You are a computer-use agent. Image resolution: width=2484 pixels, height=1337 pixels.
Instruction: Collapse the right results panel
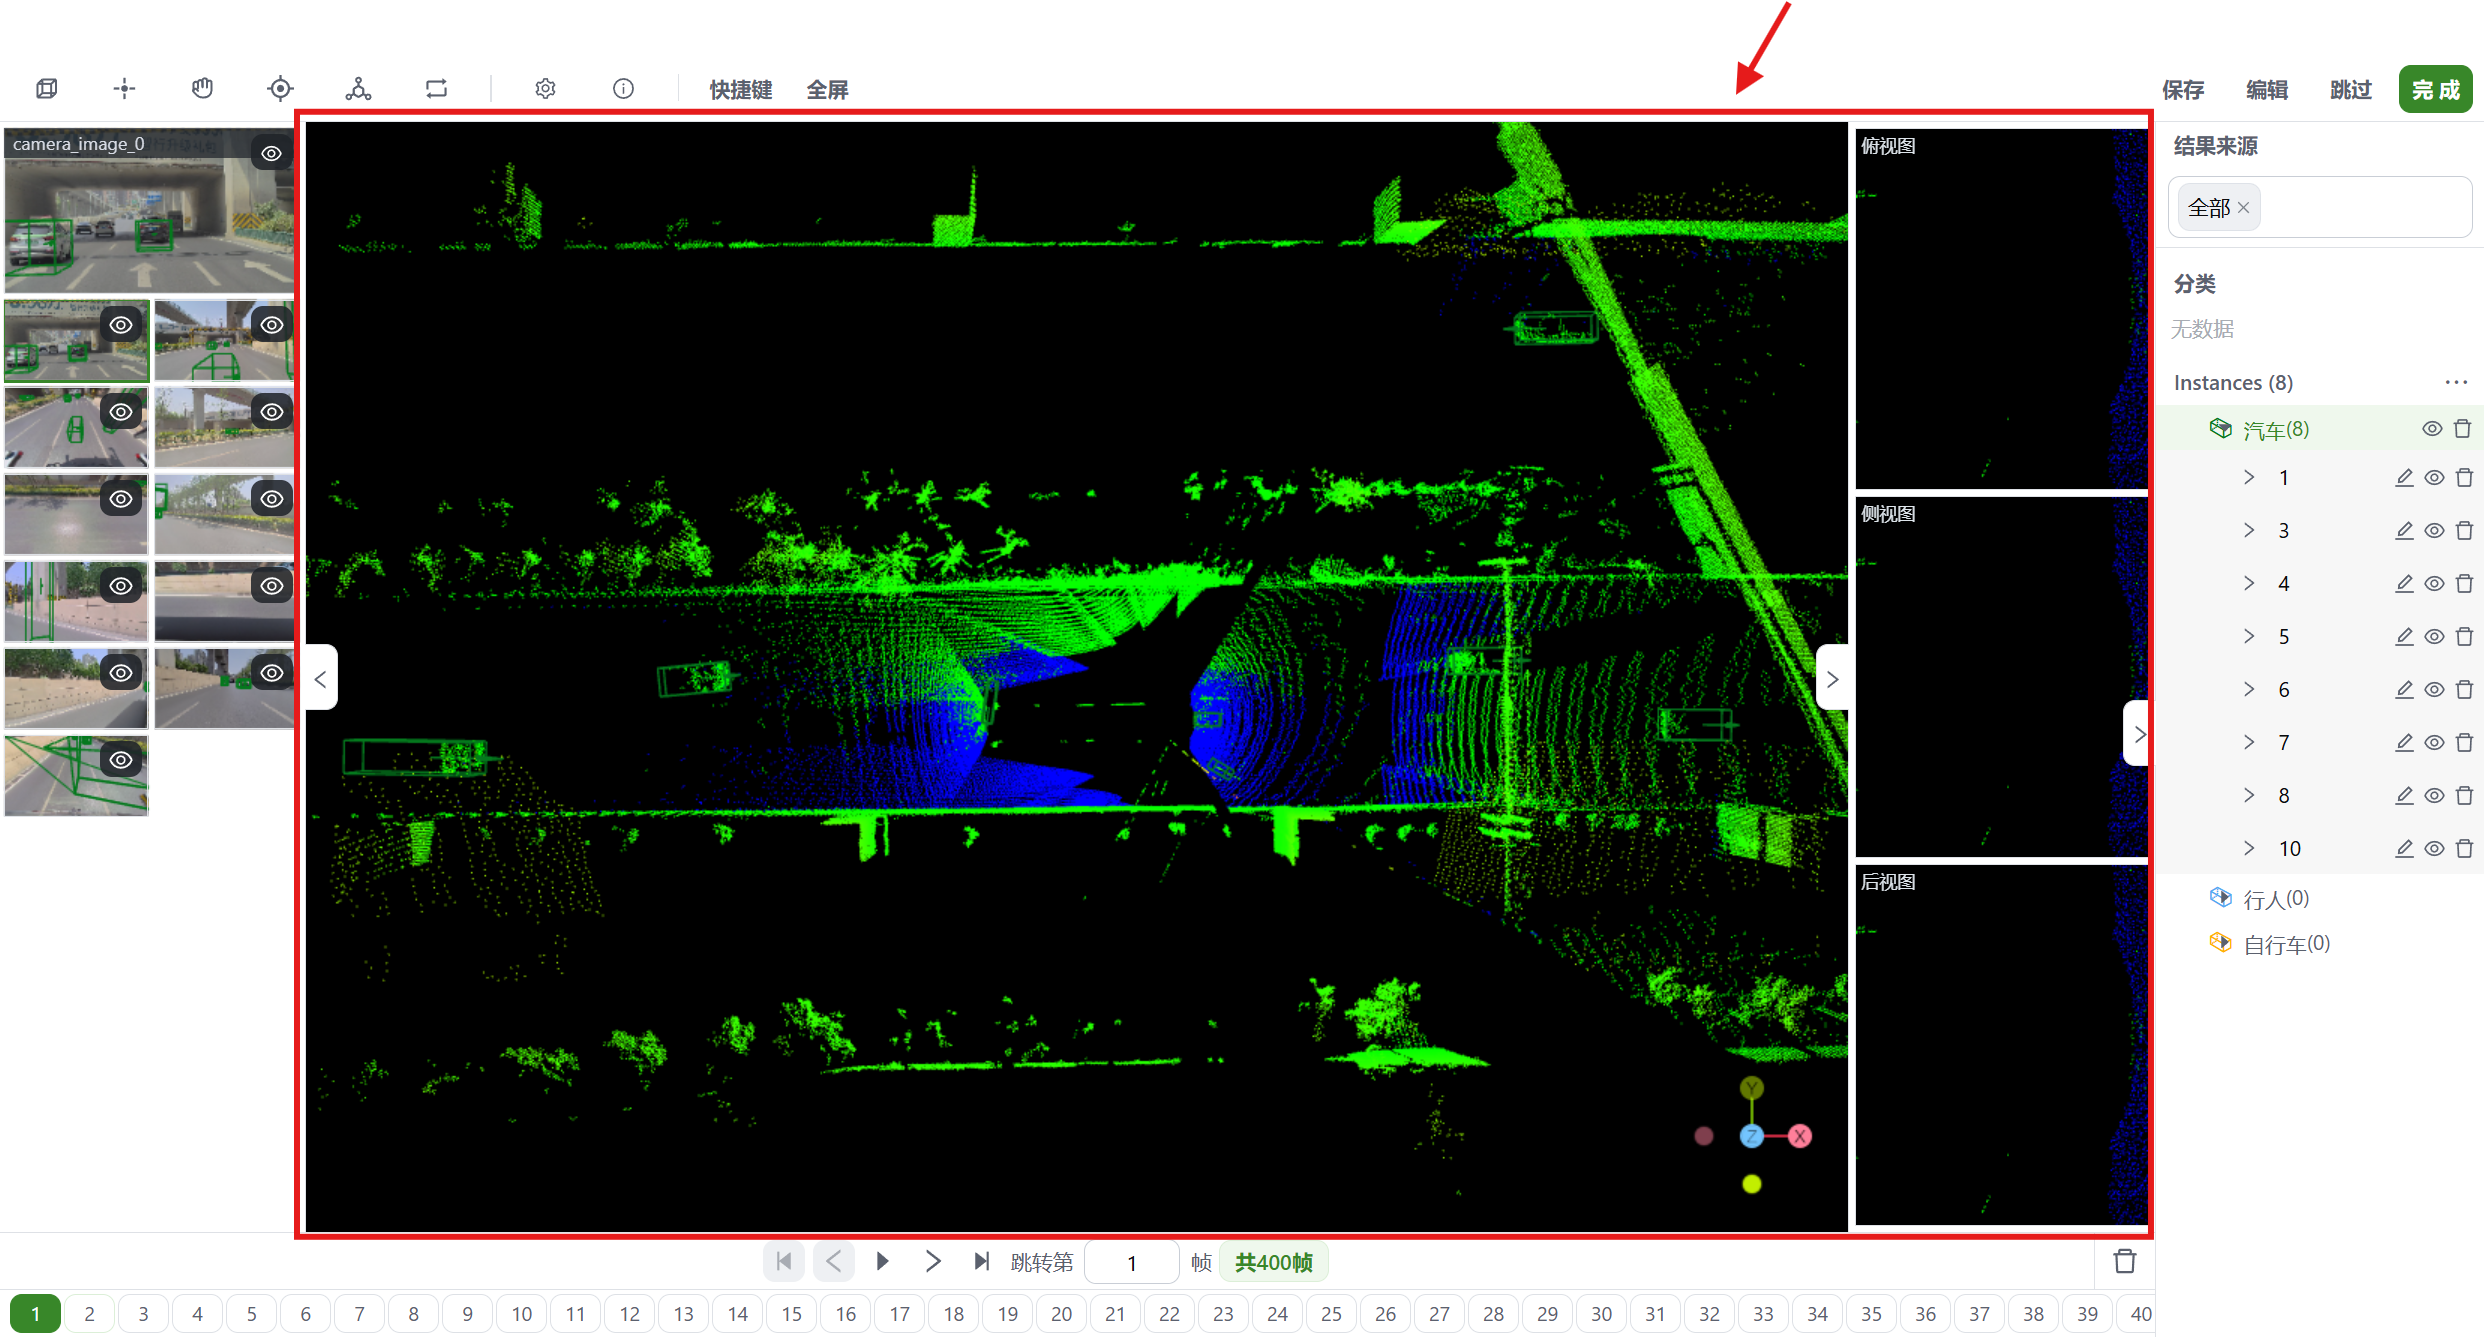pyautogui.click(x=2138, y=734)
